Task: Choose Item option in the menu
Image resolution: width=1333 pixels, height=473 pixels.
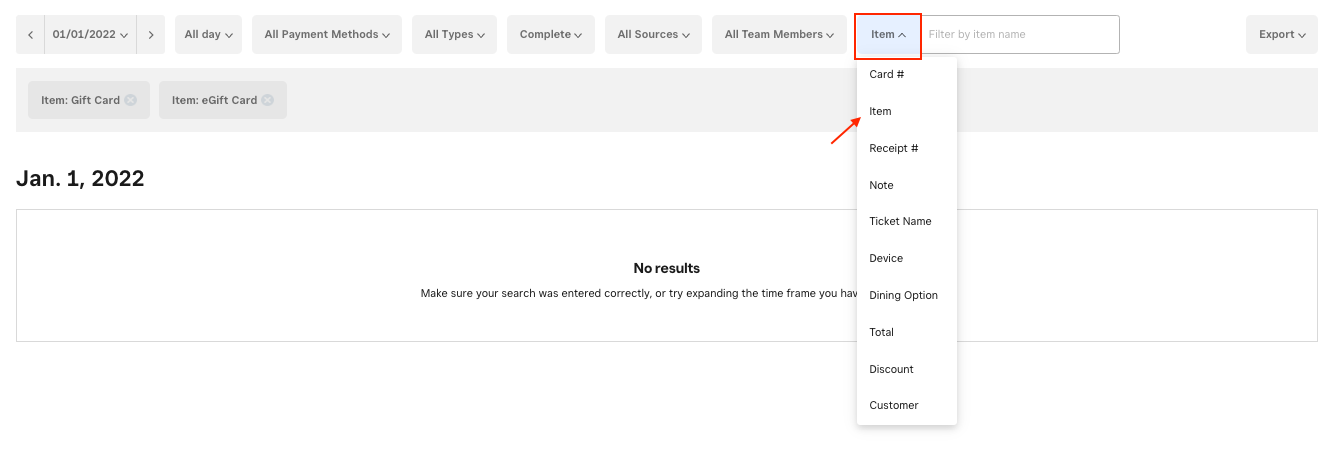Action: pyautogui.click(x=880, y=111)
